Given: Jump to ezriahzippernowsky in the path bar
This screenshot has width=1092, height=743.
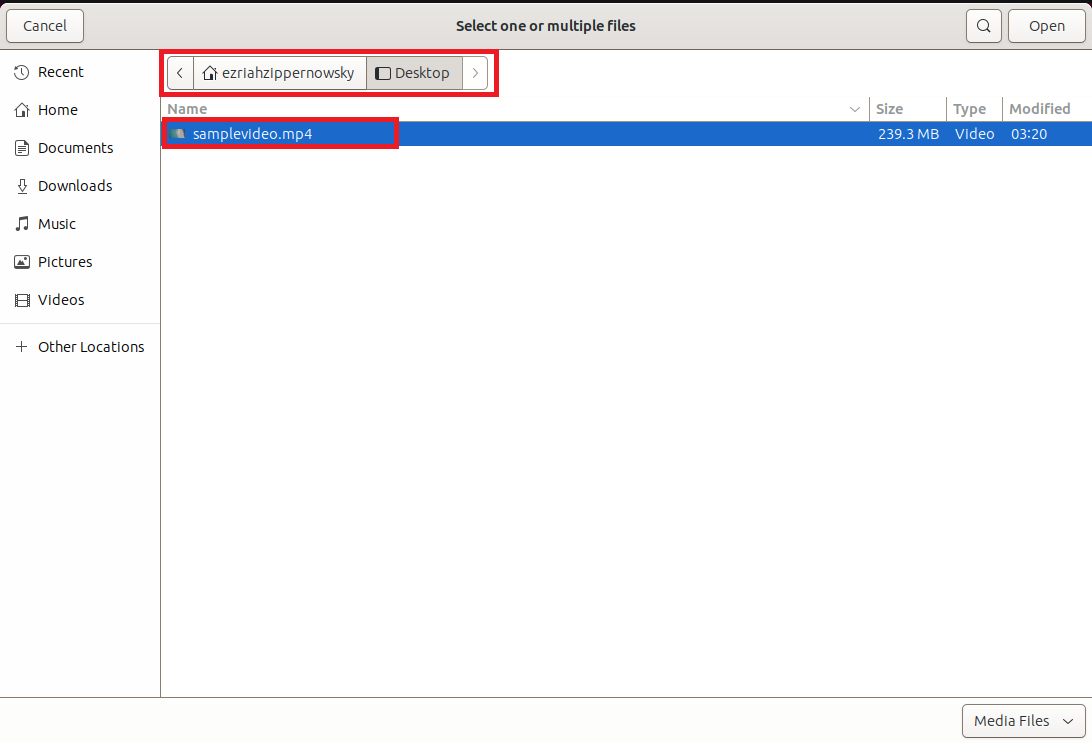Looking at the screenshot, I should 280,72.
